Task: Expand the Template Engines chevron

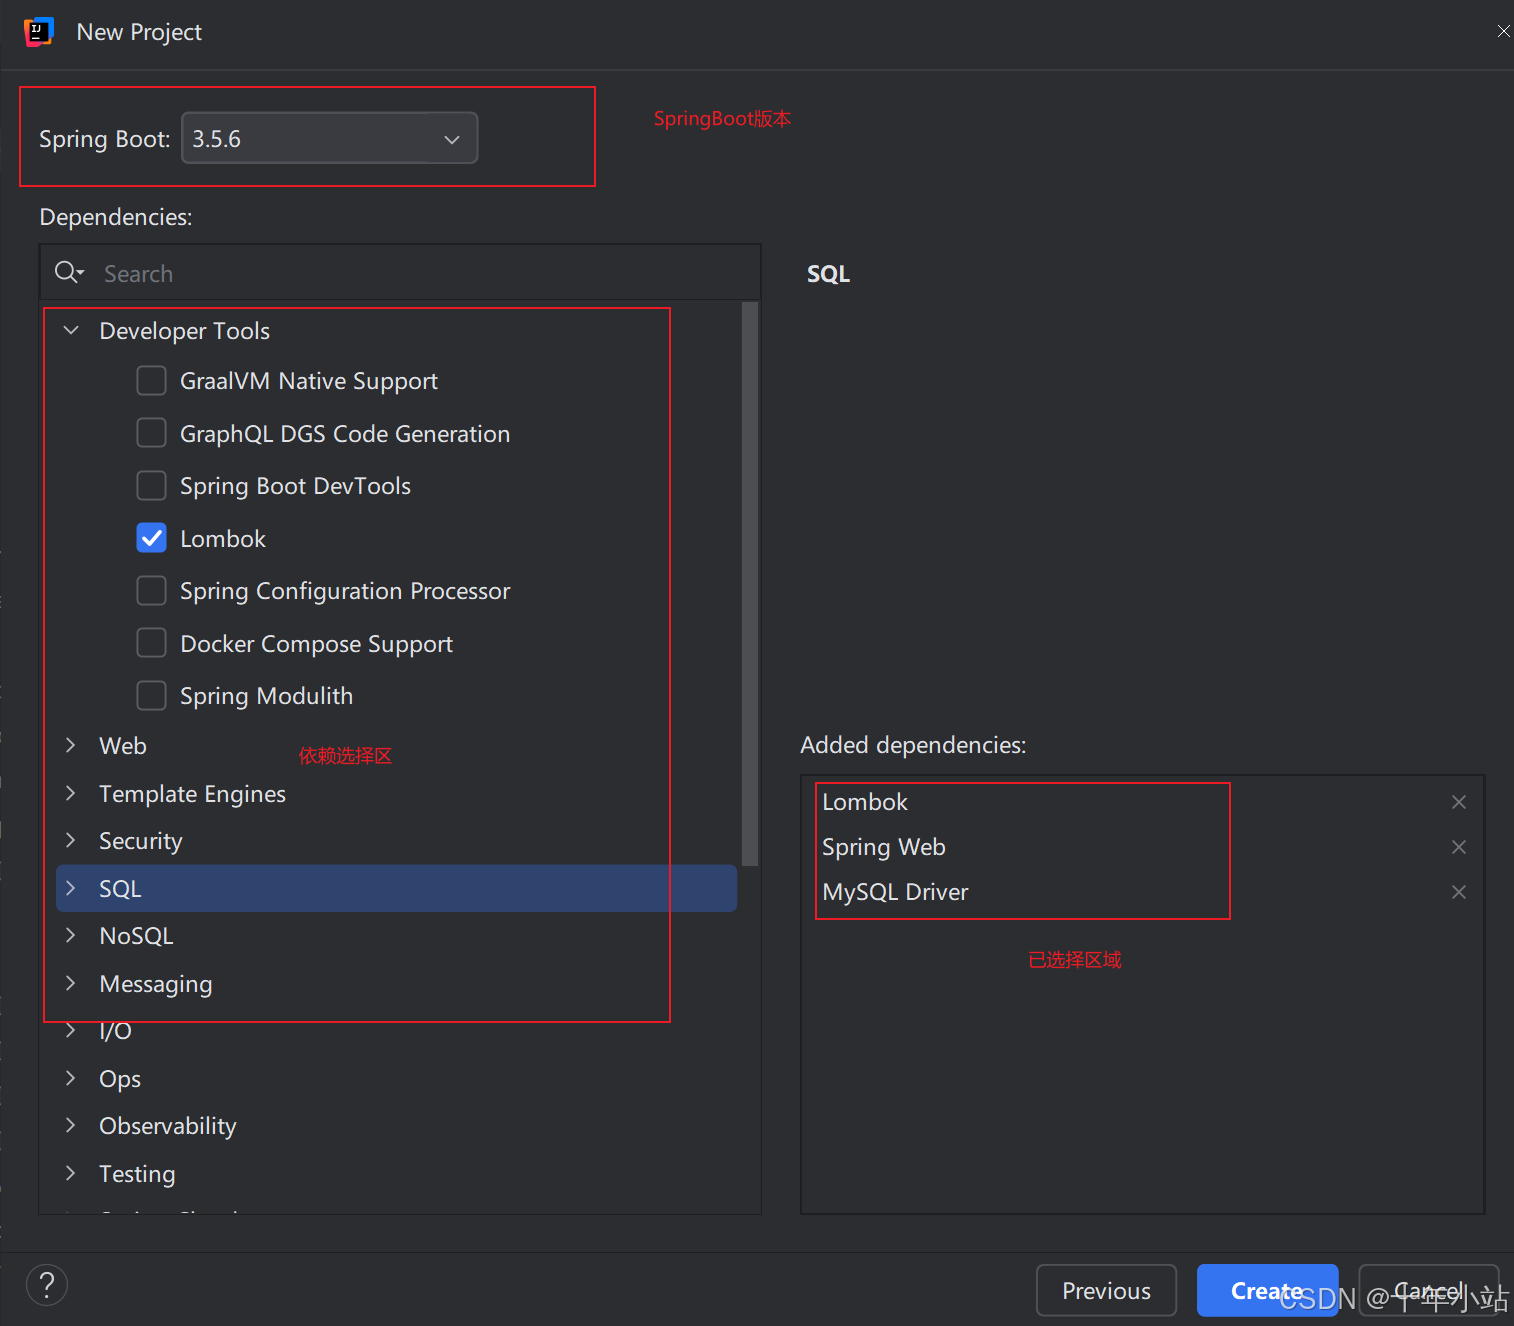Action: (71, 793)
